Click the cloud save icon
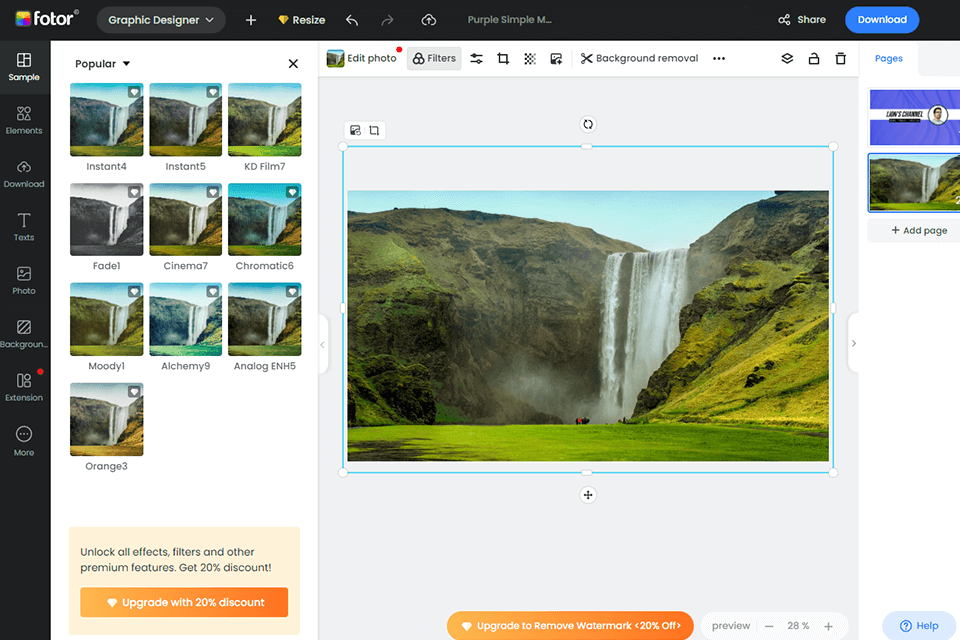 429,20
